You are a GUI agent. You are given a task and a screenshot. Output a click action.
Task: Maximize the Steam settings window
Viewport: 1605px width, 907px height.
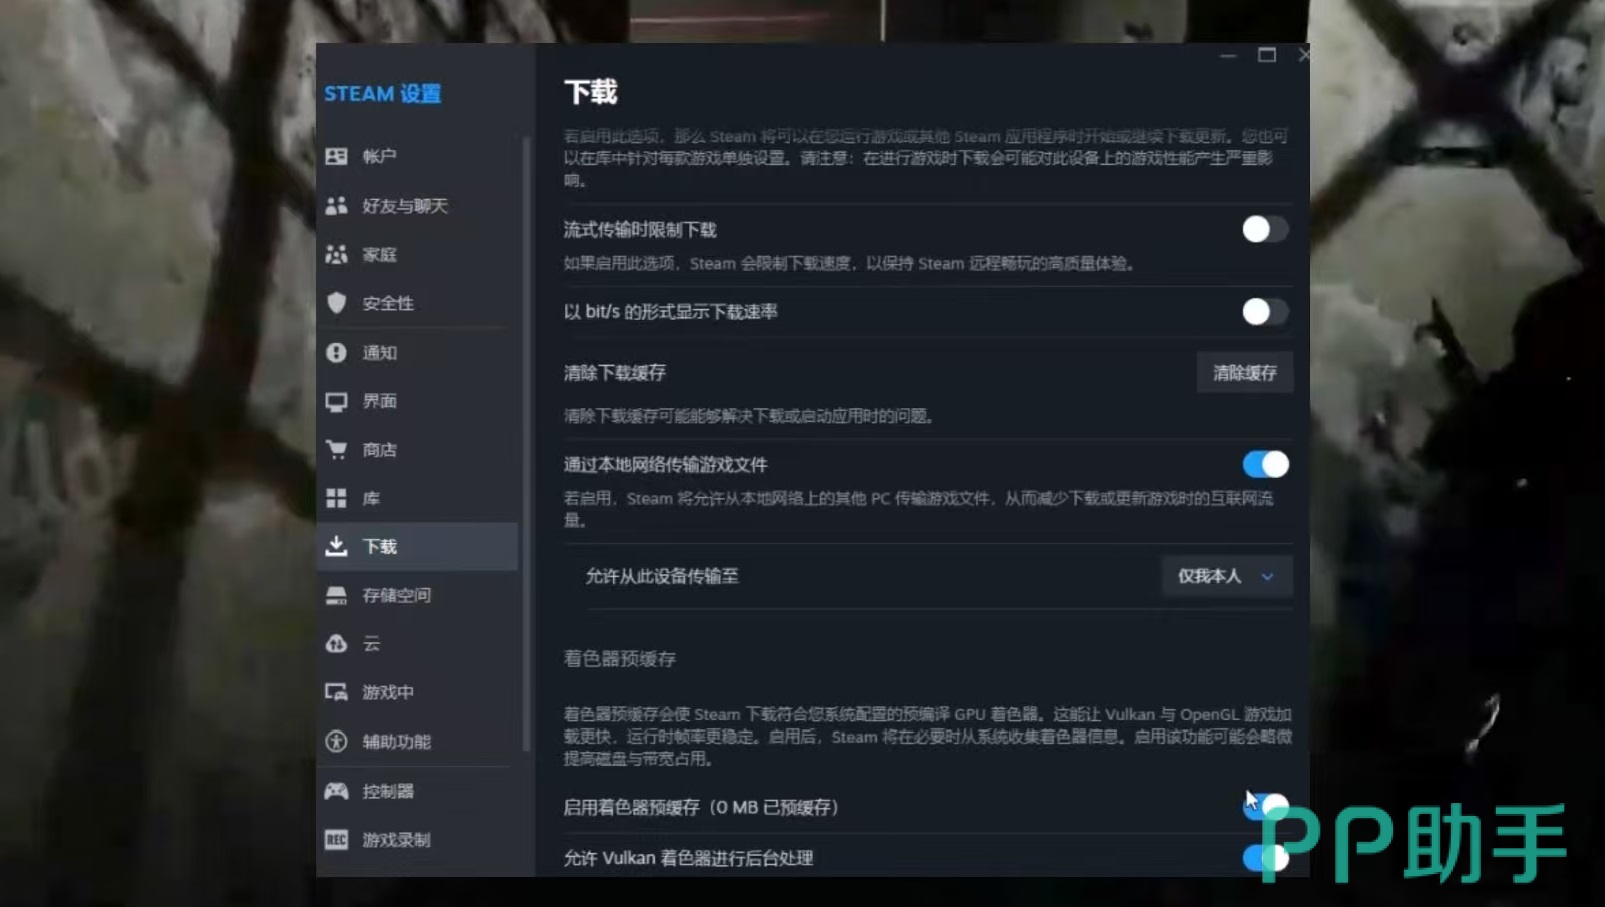click(1266, 55)
